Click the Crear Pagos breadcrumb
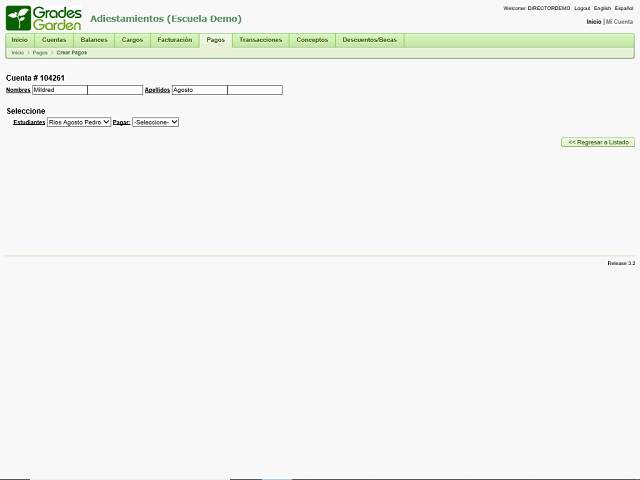The width and height of the screenshot is (640, 480). pyautogui.click(x=72, y=53)
